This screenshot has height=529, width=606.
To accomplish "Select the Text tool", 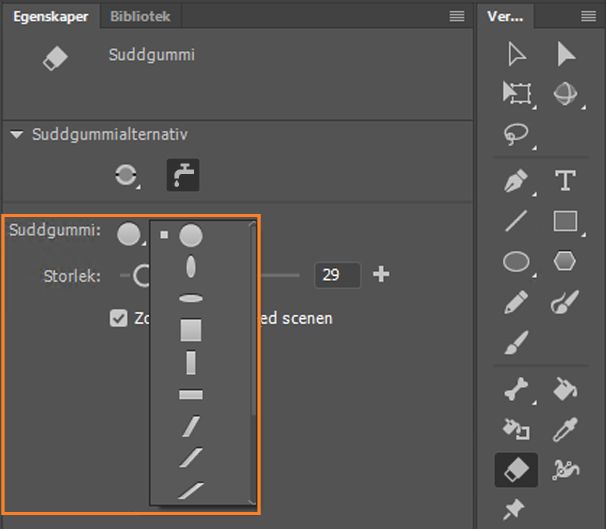I will click(565, 180).
